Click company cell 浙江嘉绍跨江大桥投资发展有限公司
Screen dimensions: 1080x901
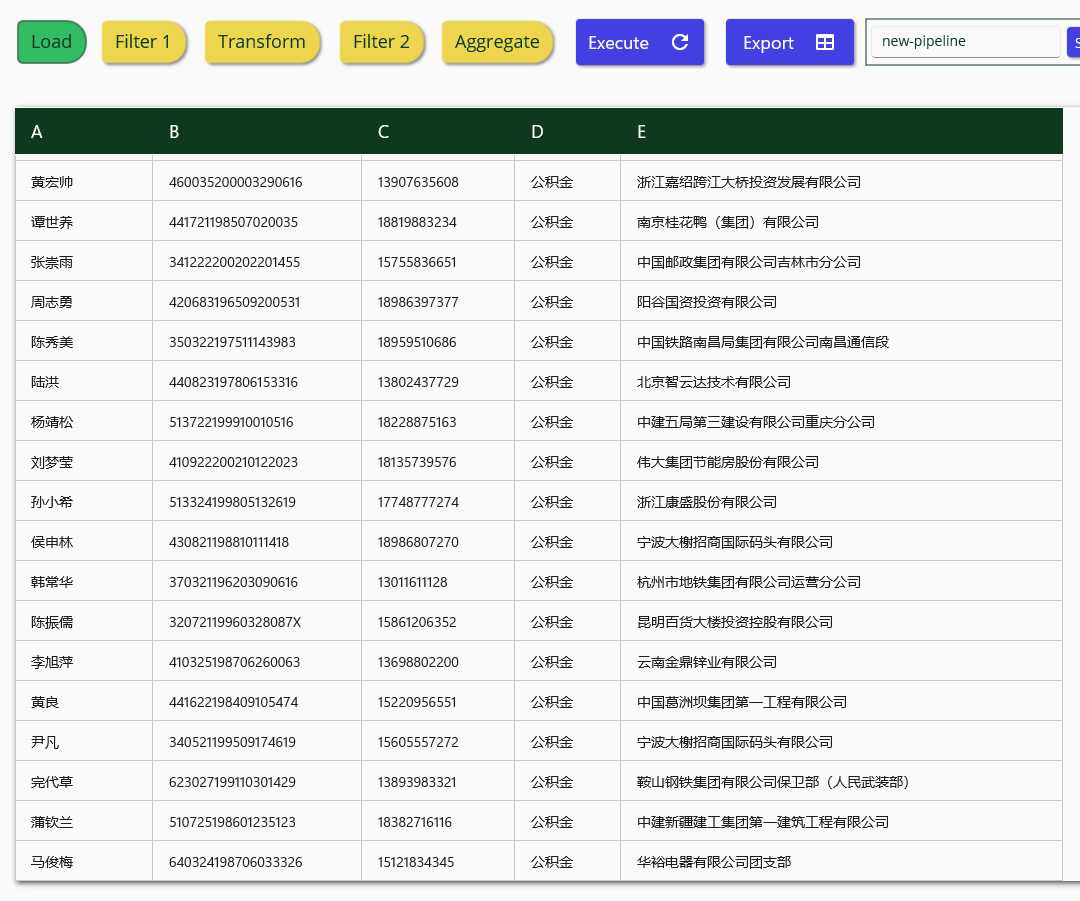841,182
